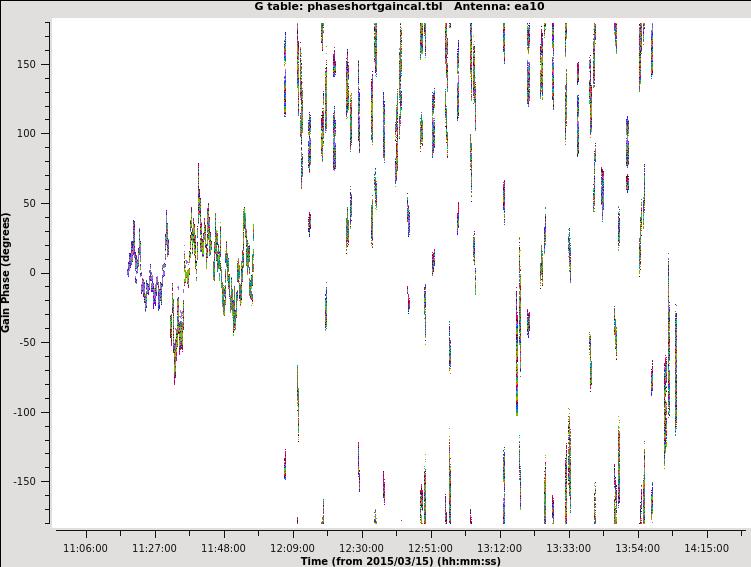Click the 14:15:00 time tick label
Screen dimensions: 751x567
click(x=706, y=548)
